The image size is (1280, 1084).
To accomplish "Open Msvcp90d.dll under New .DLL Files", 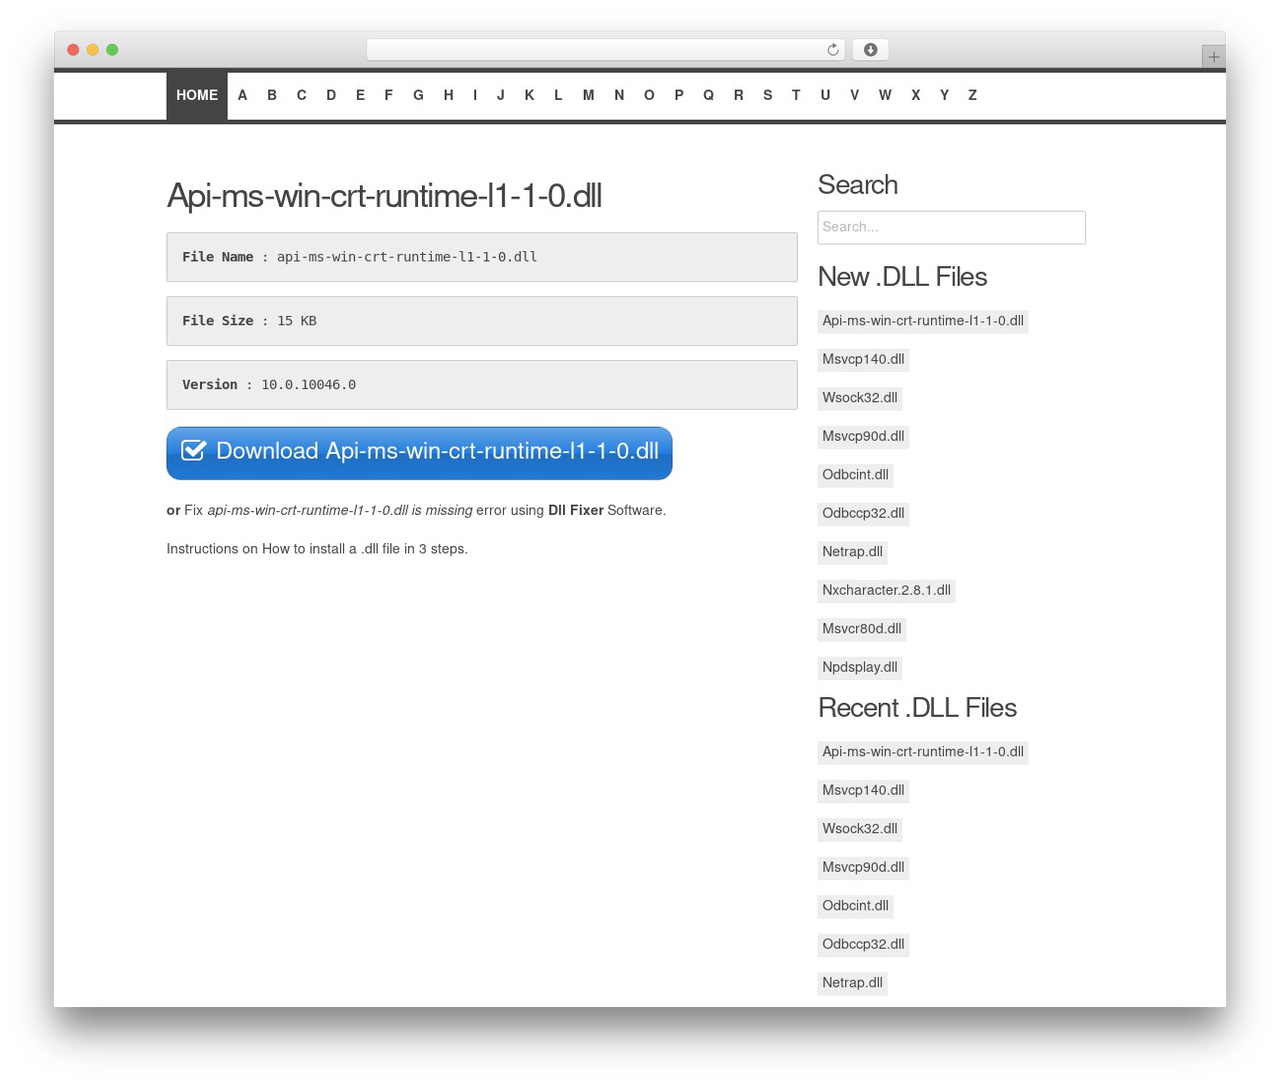I will click(x=863, y=436).
